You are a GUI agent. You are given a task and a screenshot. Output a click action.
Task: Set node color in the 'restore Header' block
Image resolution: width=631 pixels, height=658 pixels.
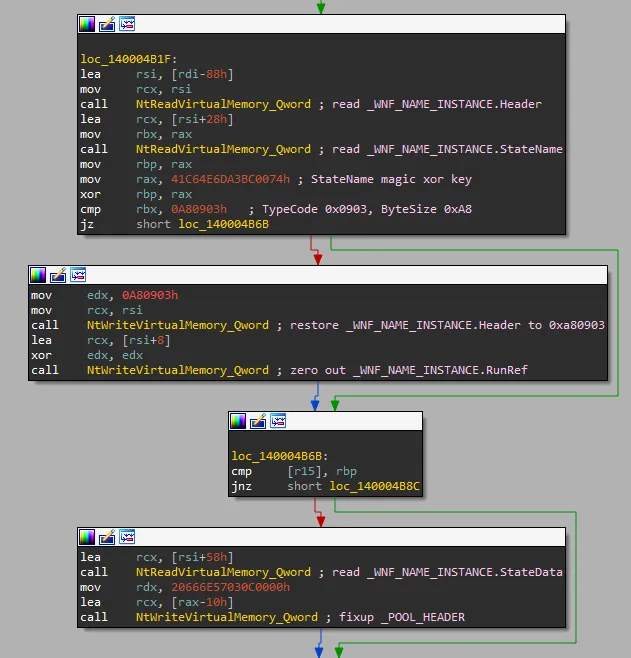pos(38,275)
